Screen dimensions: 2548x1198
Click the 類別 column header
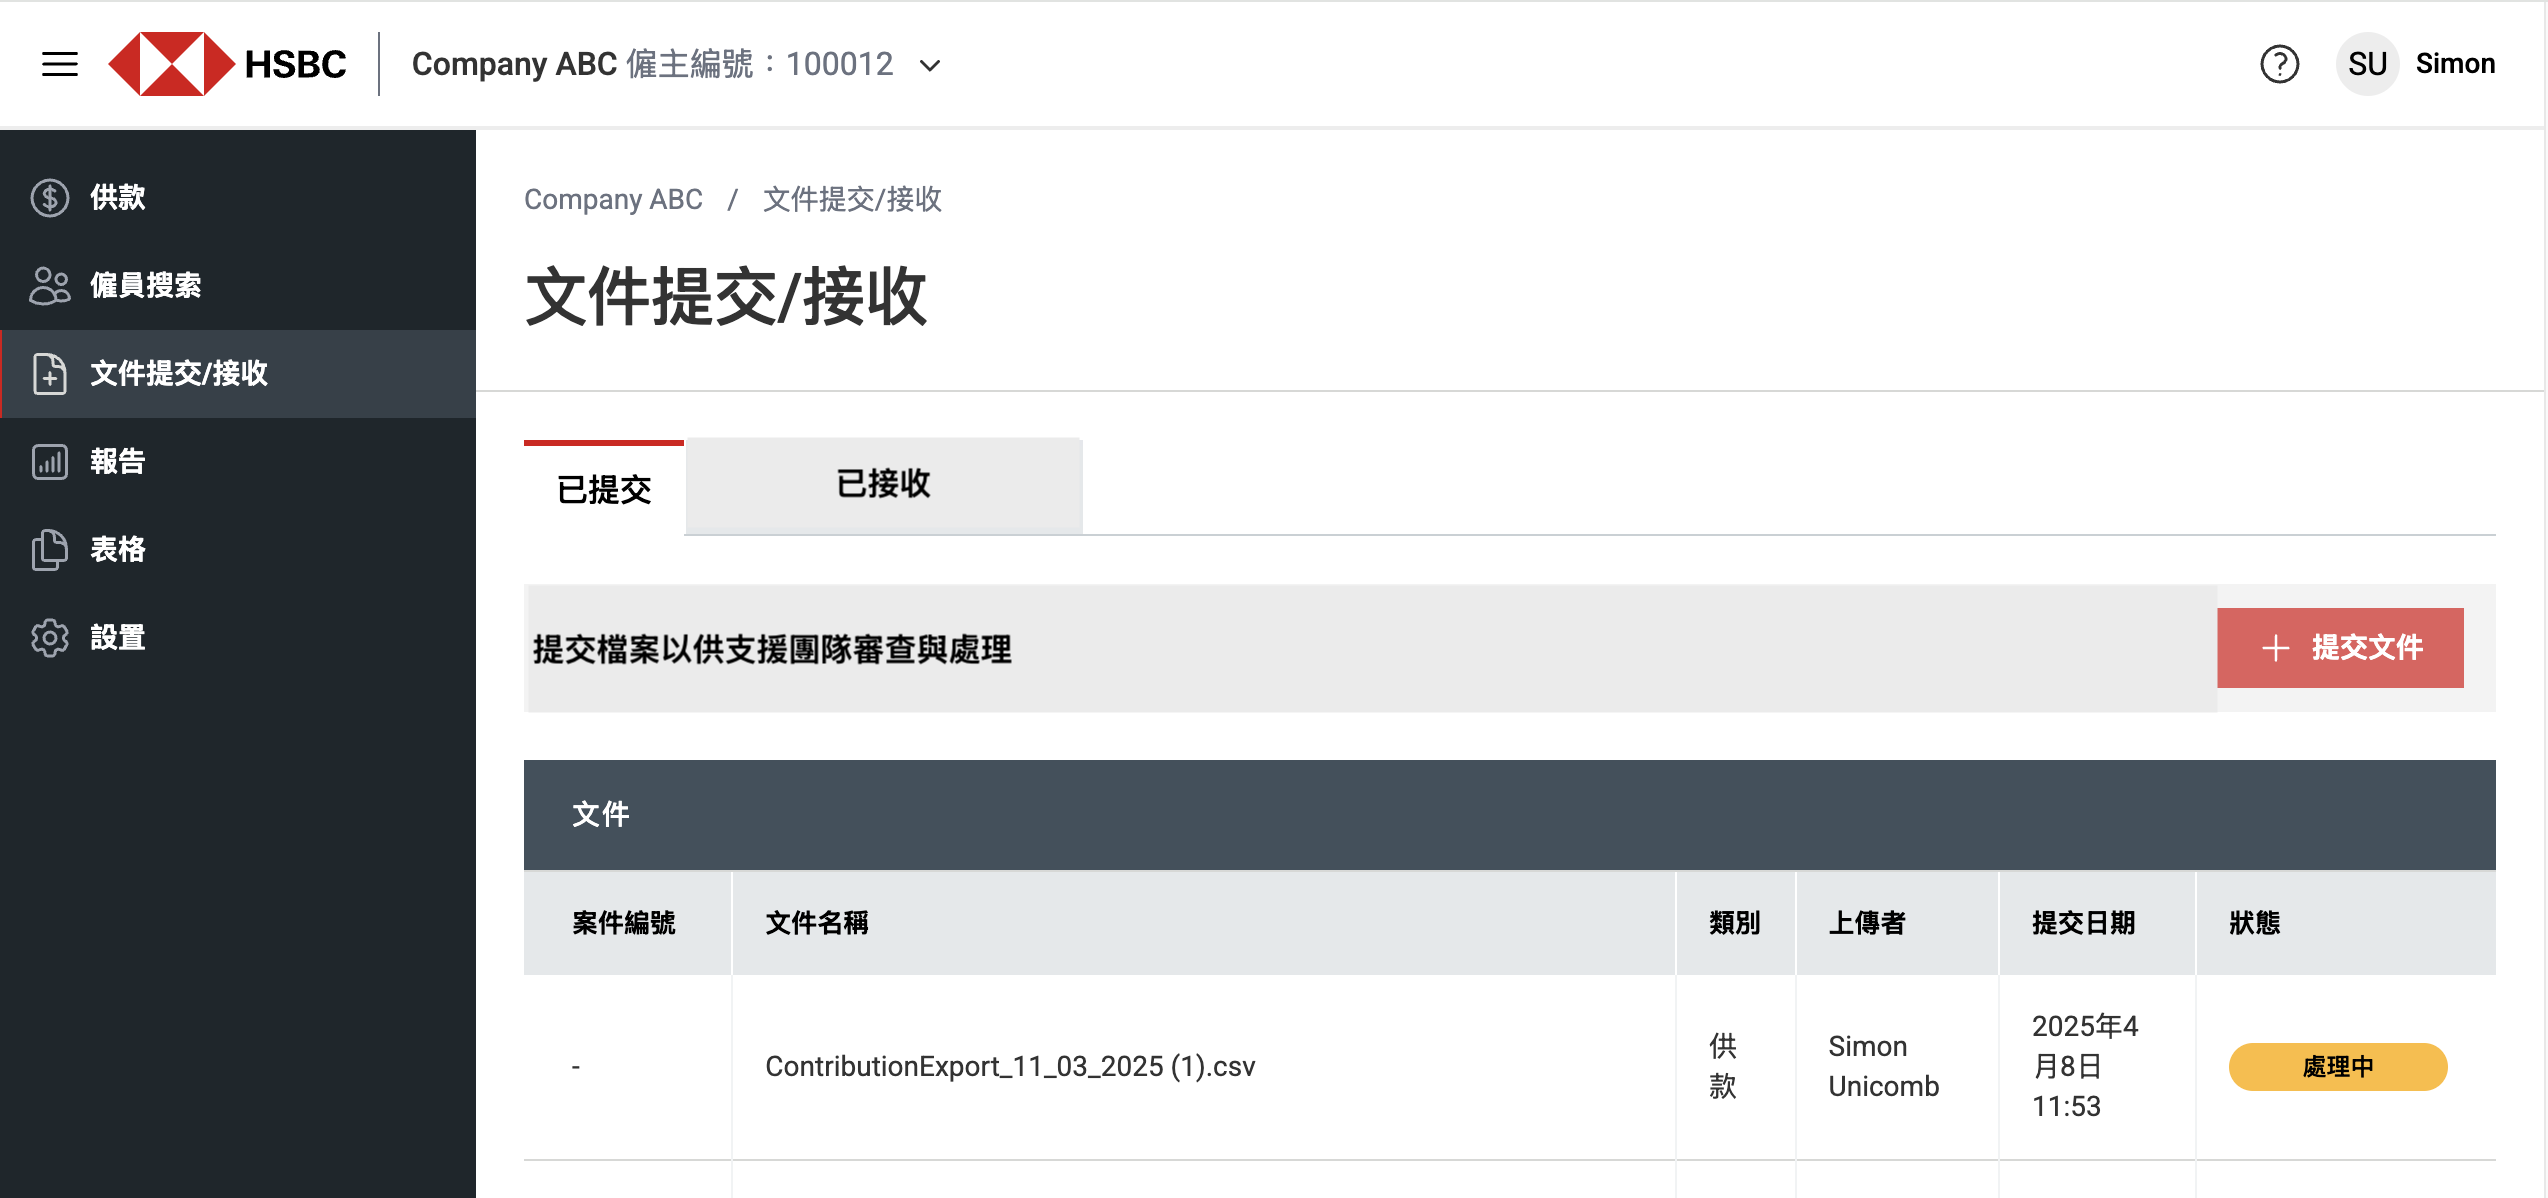[x=1735, y=922]
